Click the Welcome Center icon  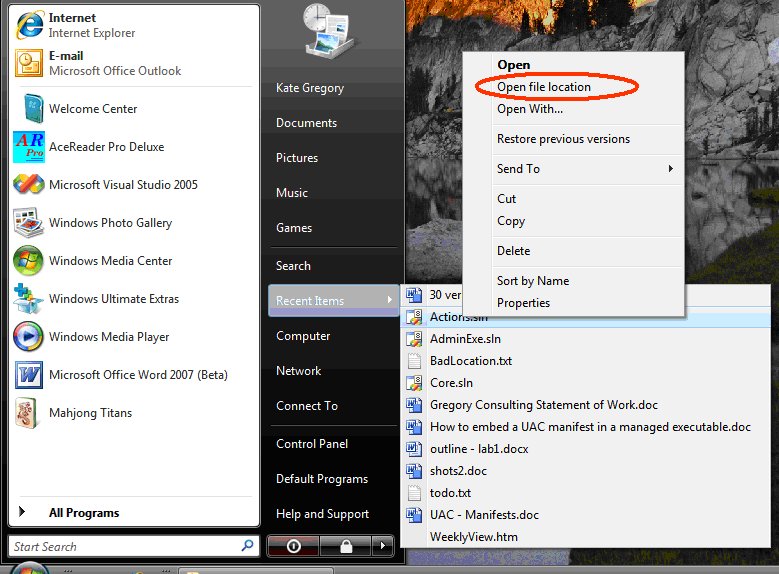click(33, 108)
